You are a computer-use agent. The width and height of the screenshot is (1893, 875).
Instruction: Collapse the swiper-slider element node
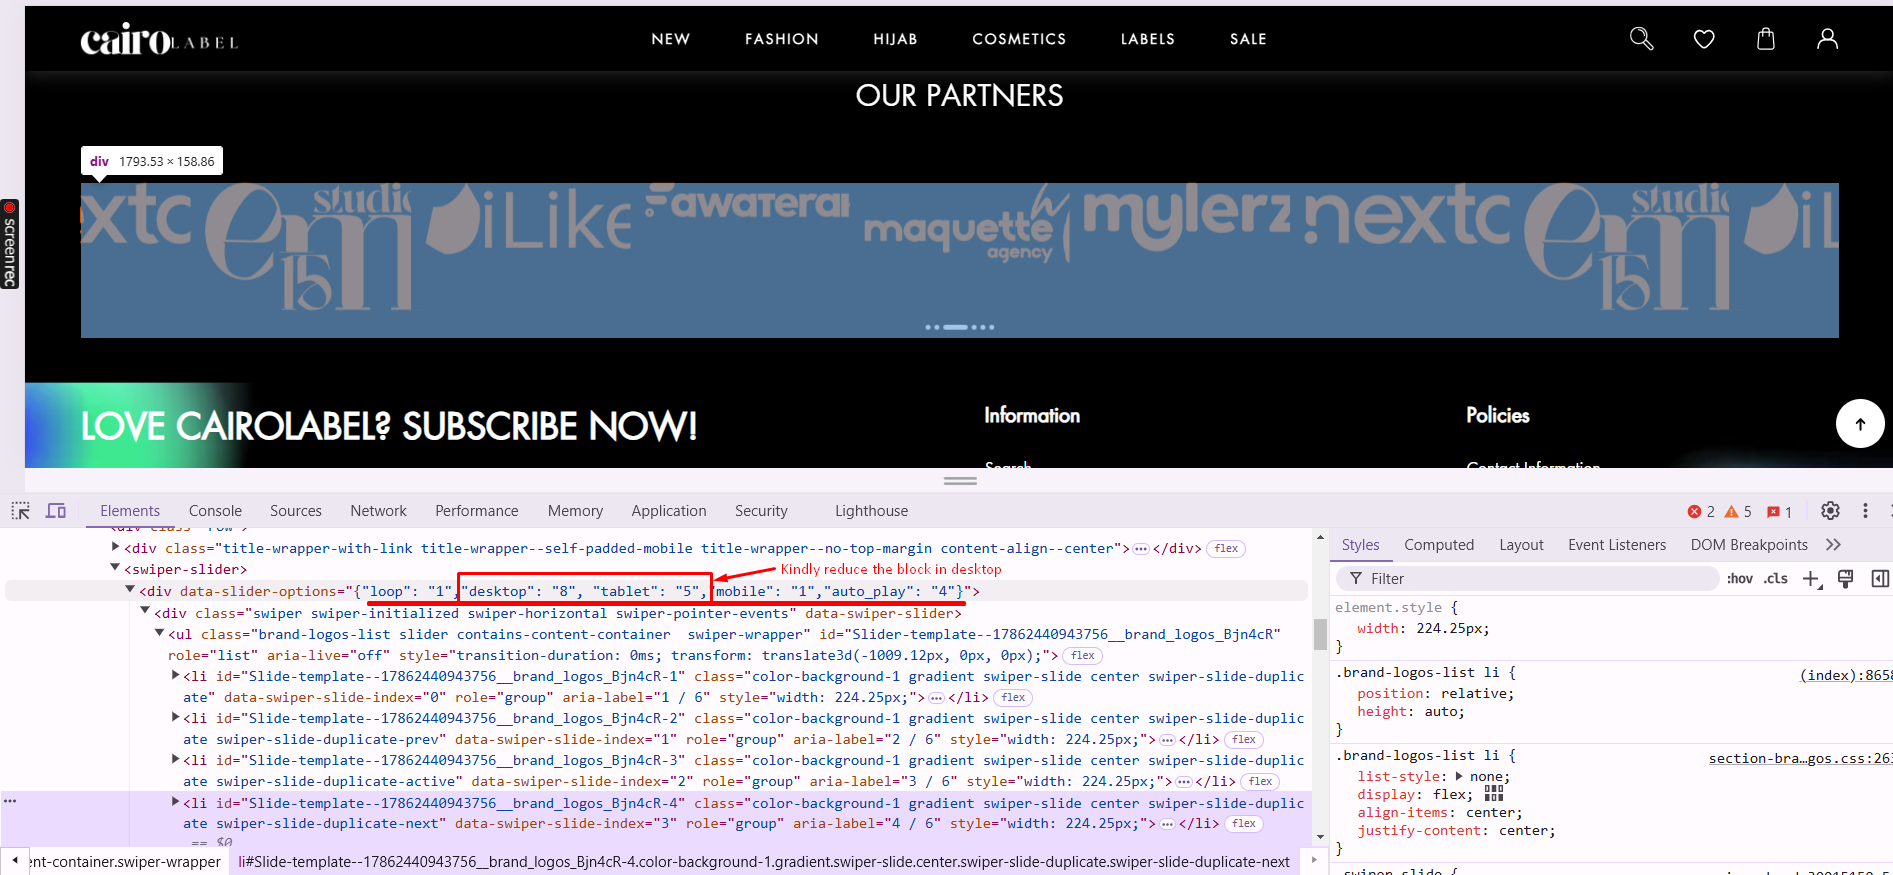click(115, 568)
